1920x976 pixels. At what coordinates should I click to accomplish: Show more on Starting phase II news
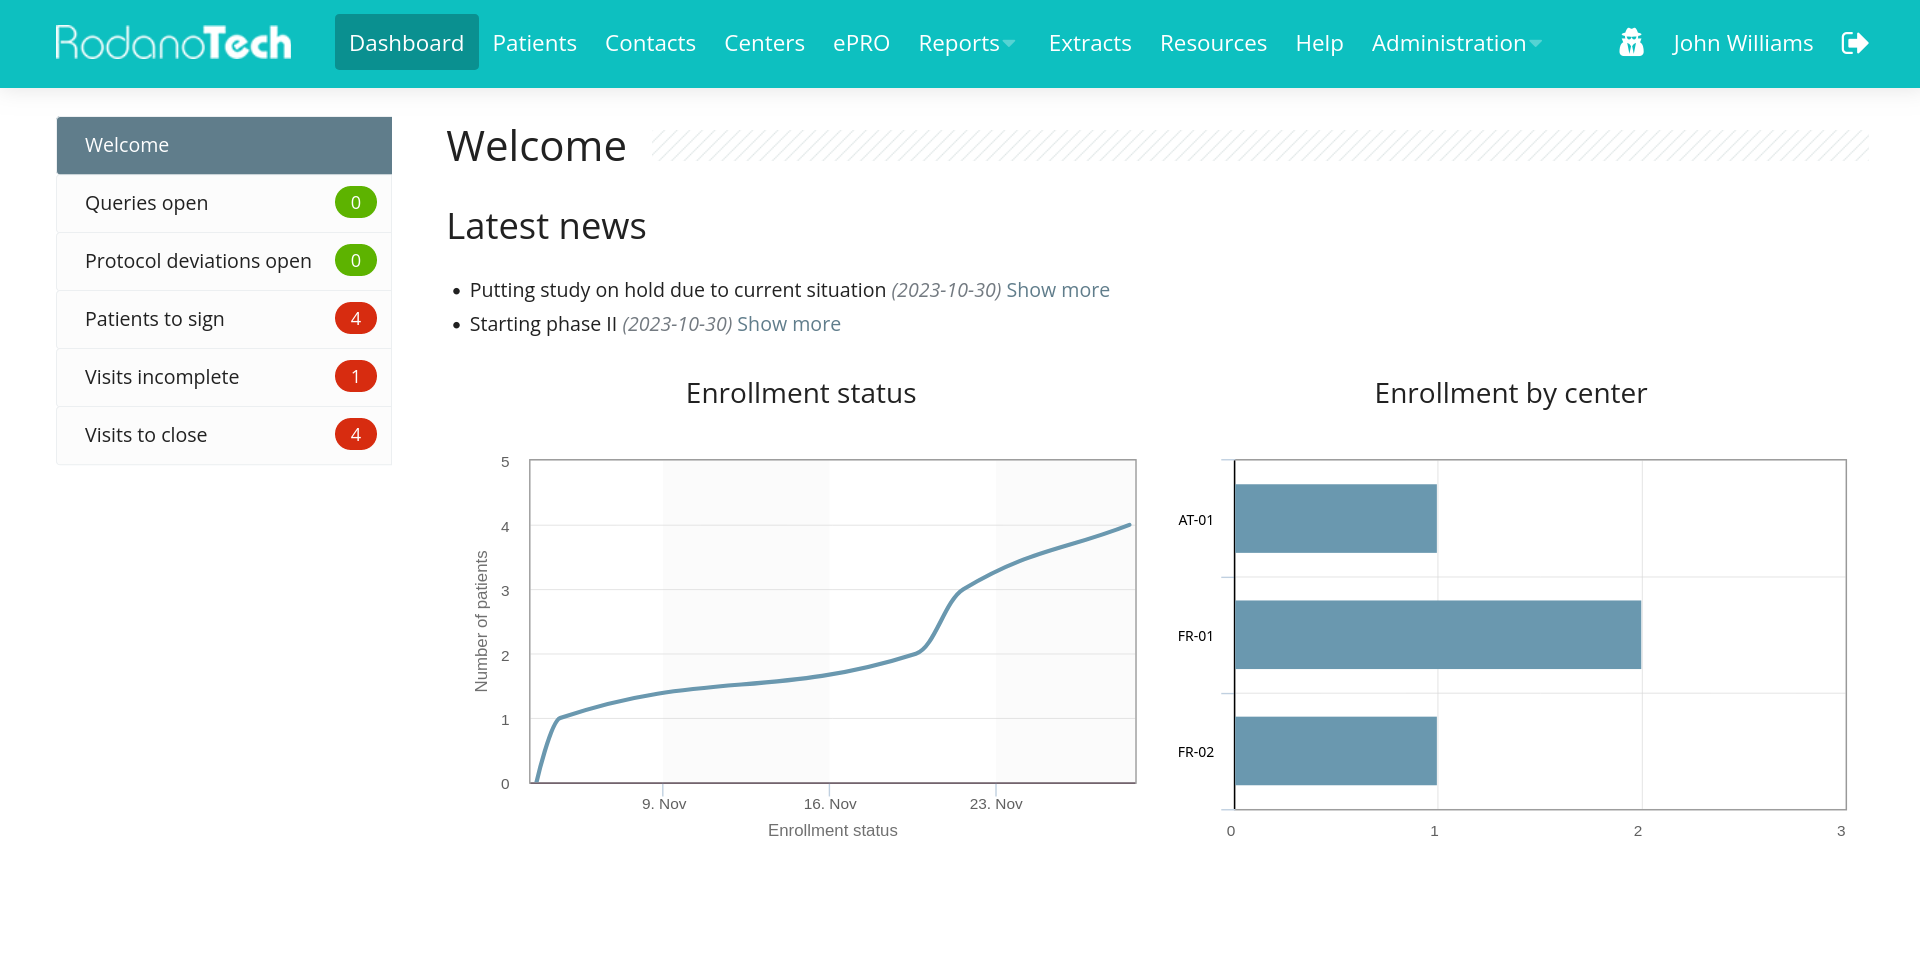tap(788, 324)
